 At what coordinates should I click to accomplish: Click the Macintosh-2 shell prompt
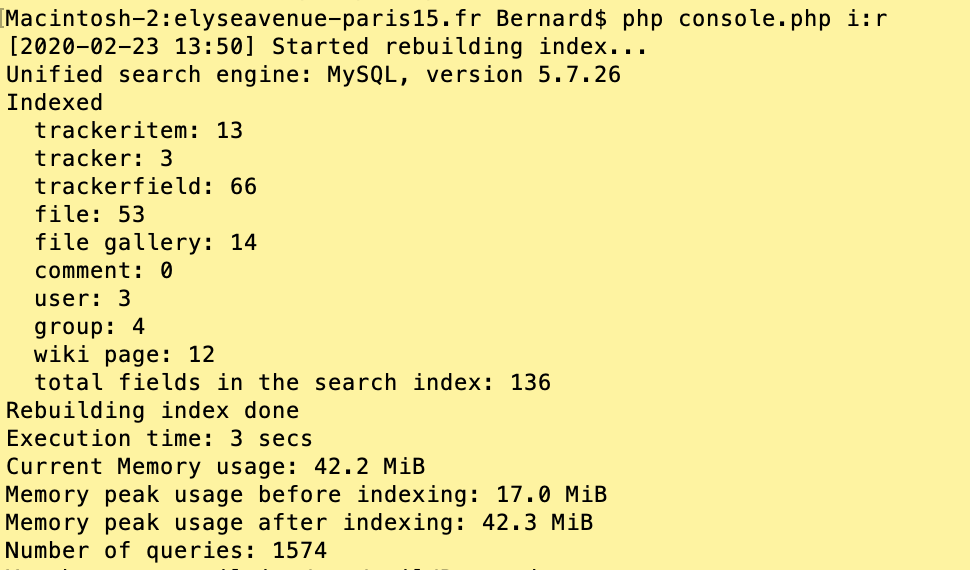(x=306, y=19)
